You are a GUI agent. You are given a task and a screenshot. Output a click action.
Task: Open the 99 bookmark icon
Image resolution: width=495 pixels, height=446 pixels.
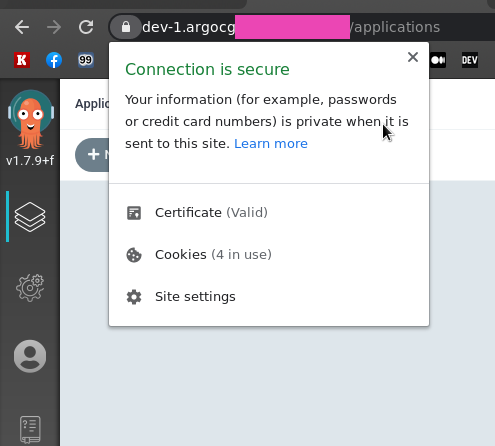86,60
